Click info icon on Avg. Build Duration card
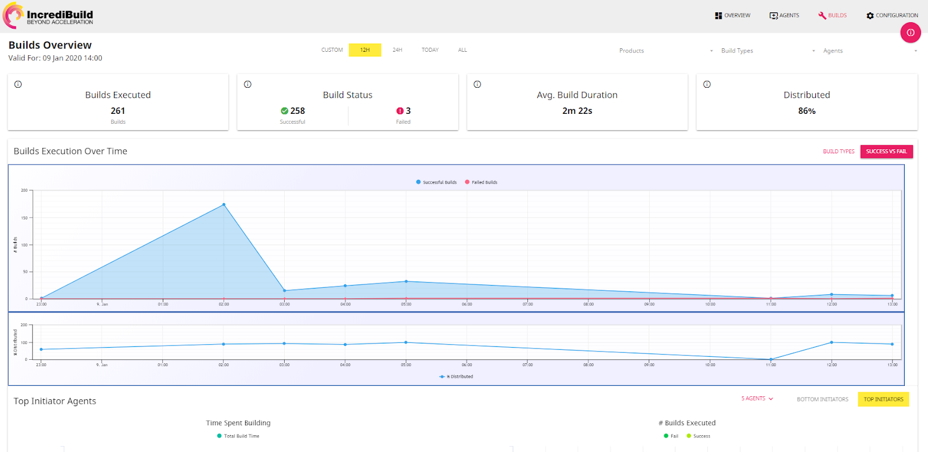 (477, 84)
